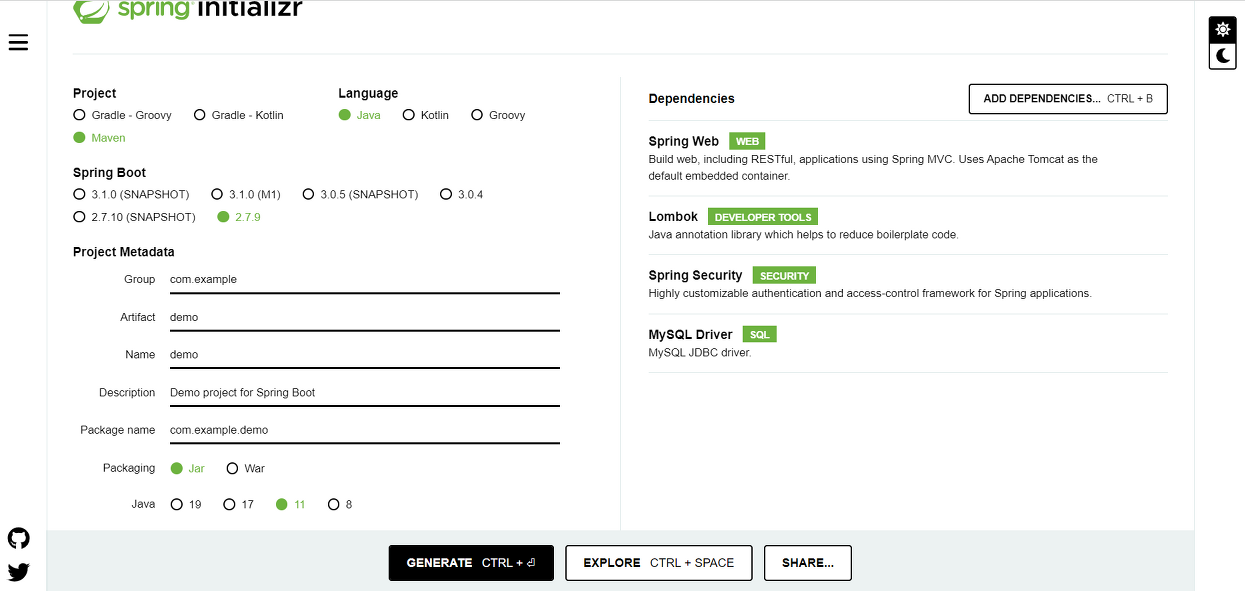The image size is (1245, 591).
Task: Click the MySQL JDBC driver description
Action: (x=699, y=353)
